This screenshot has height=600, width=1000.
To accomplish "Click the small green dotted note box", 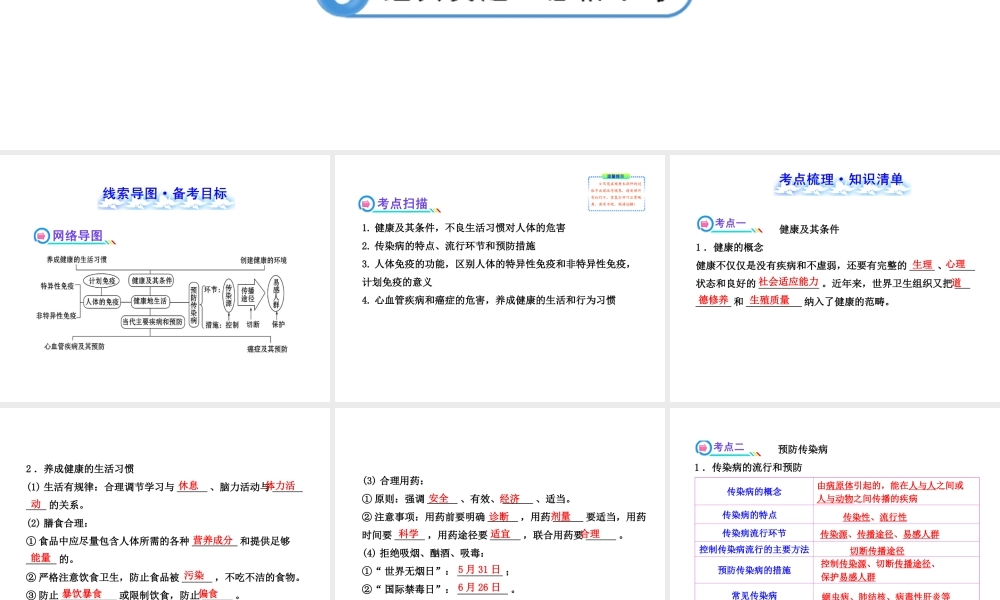I will click(x=616, y=193).
